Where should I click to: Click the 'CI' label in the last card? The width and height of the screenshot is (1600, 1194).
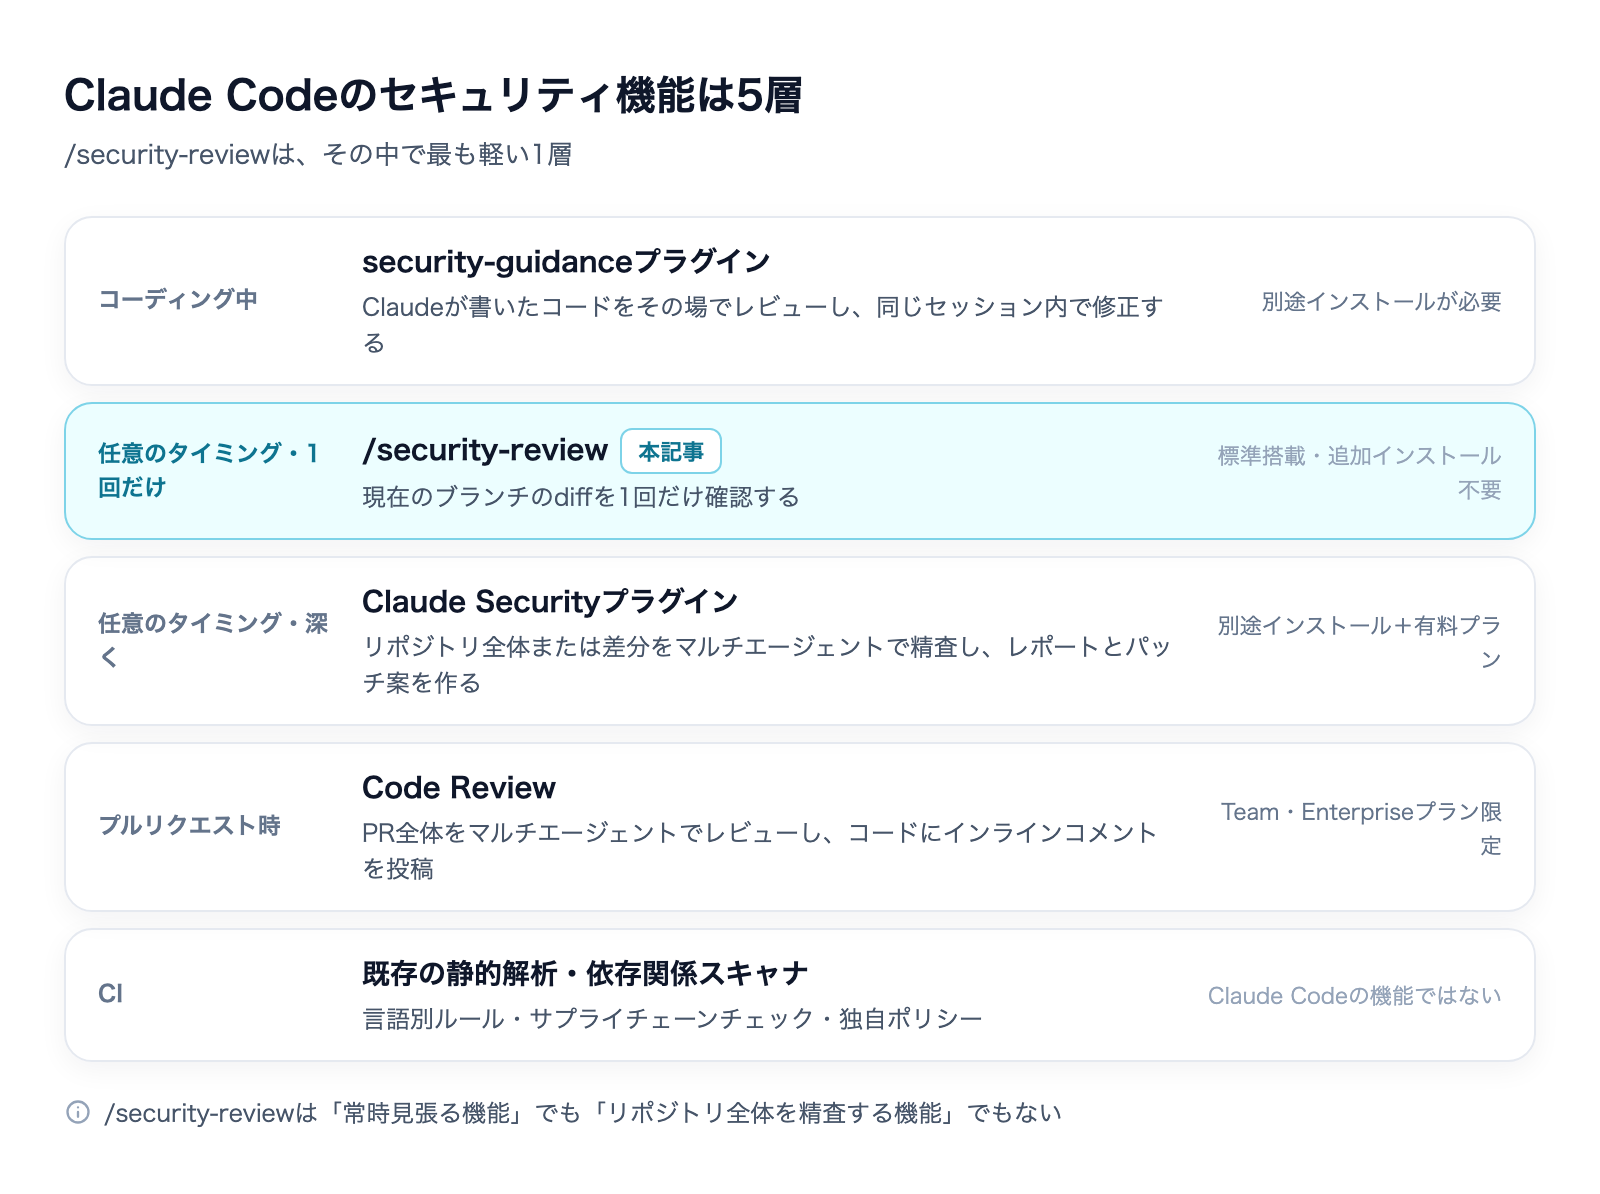tap(110, 993)
